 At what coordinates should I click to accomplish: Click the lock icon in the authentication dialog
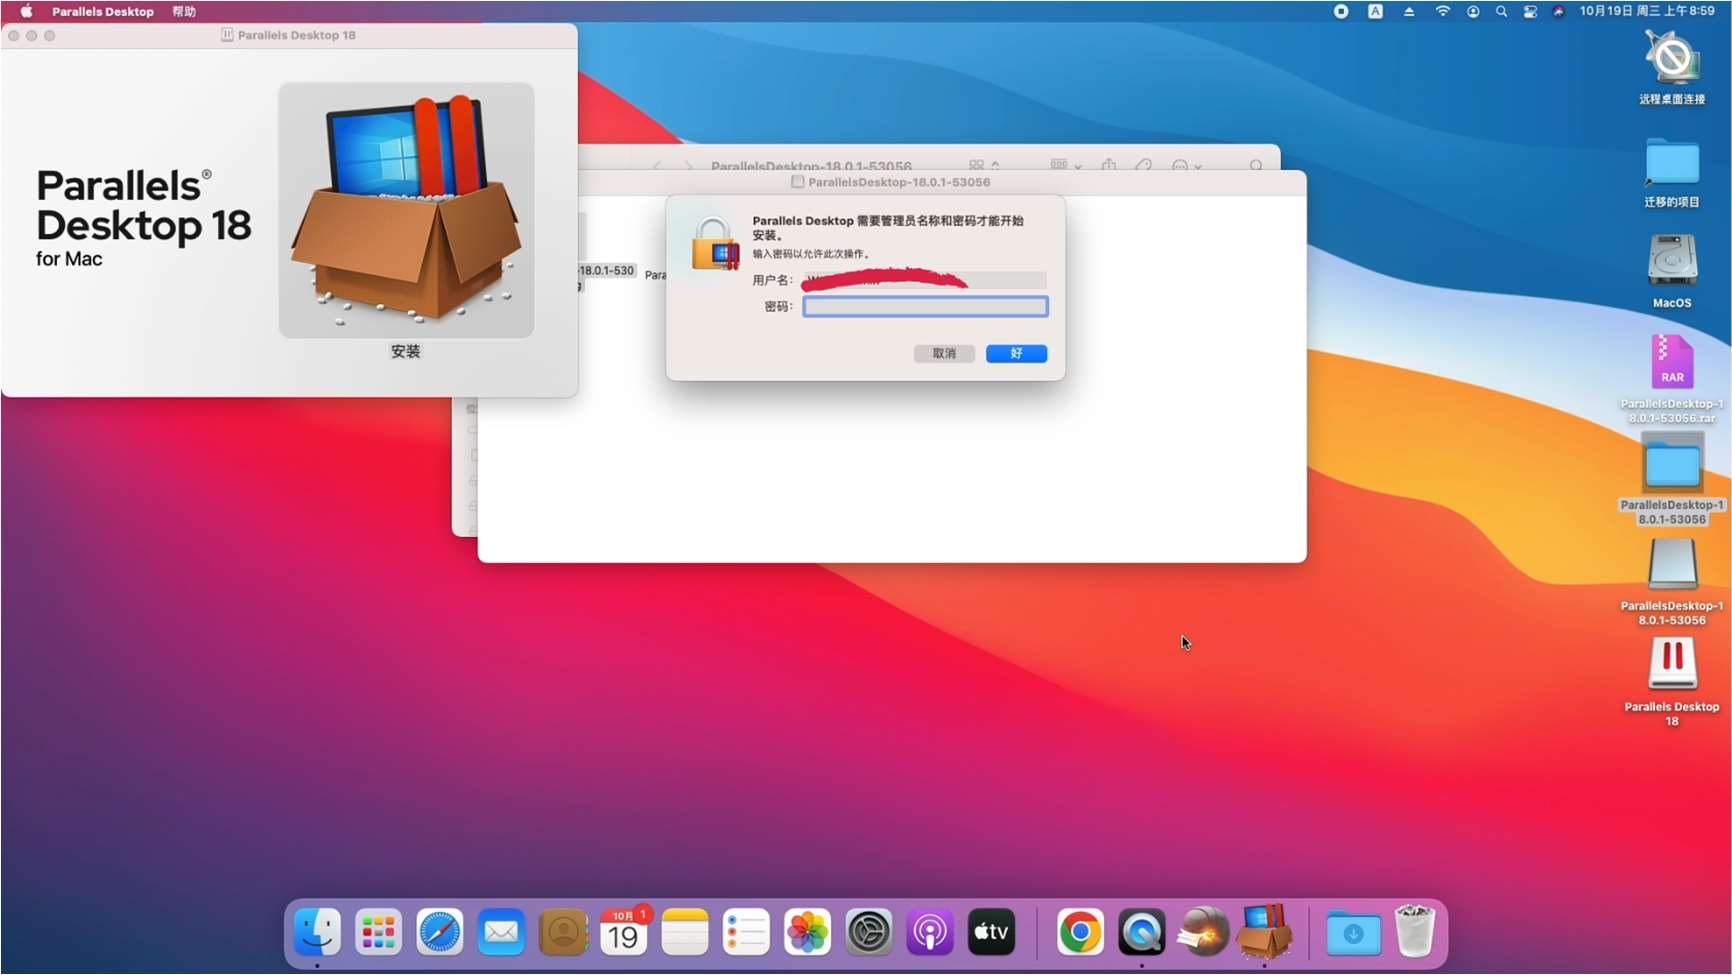tap(714, 244)
